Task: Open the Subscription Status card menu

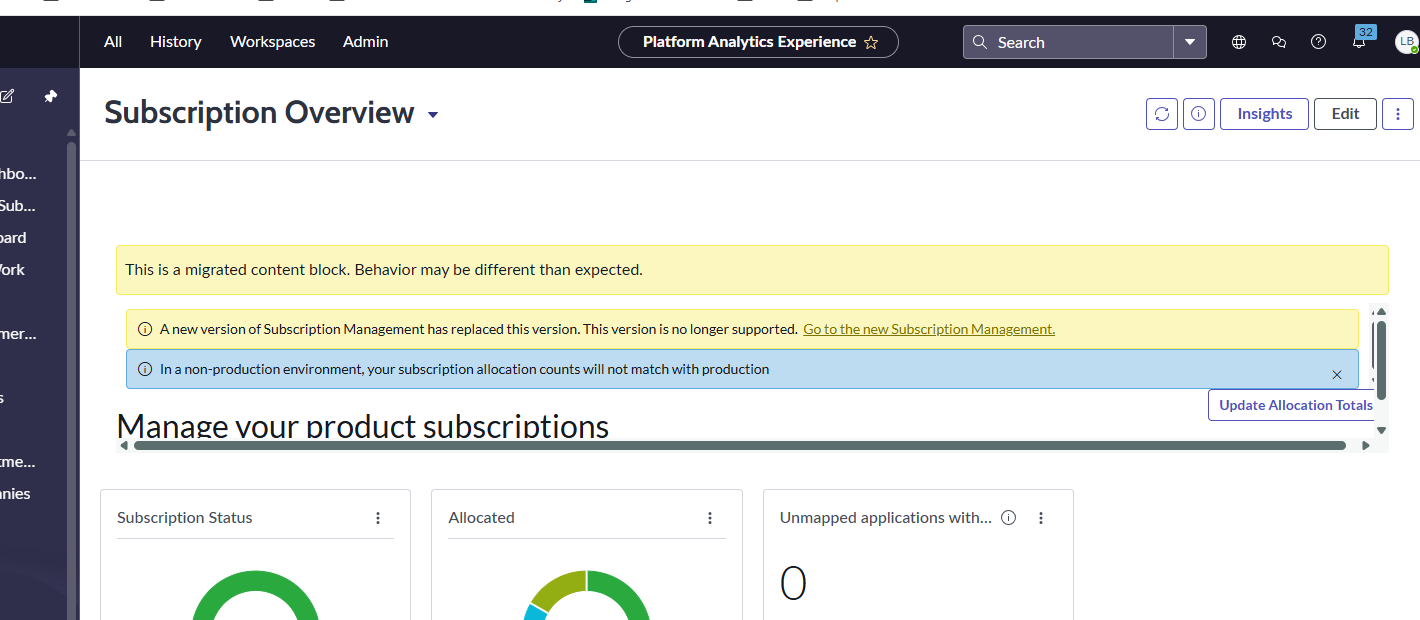Action: pos(378,518)
